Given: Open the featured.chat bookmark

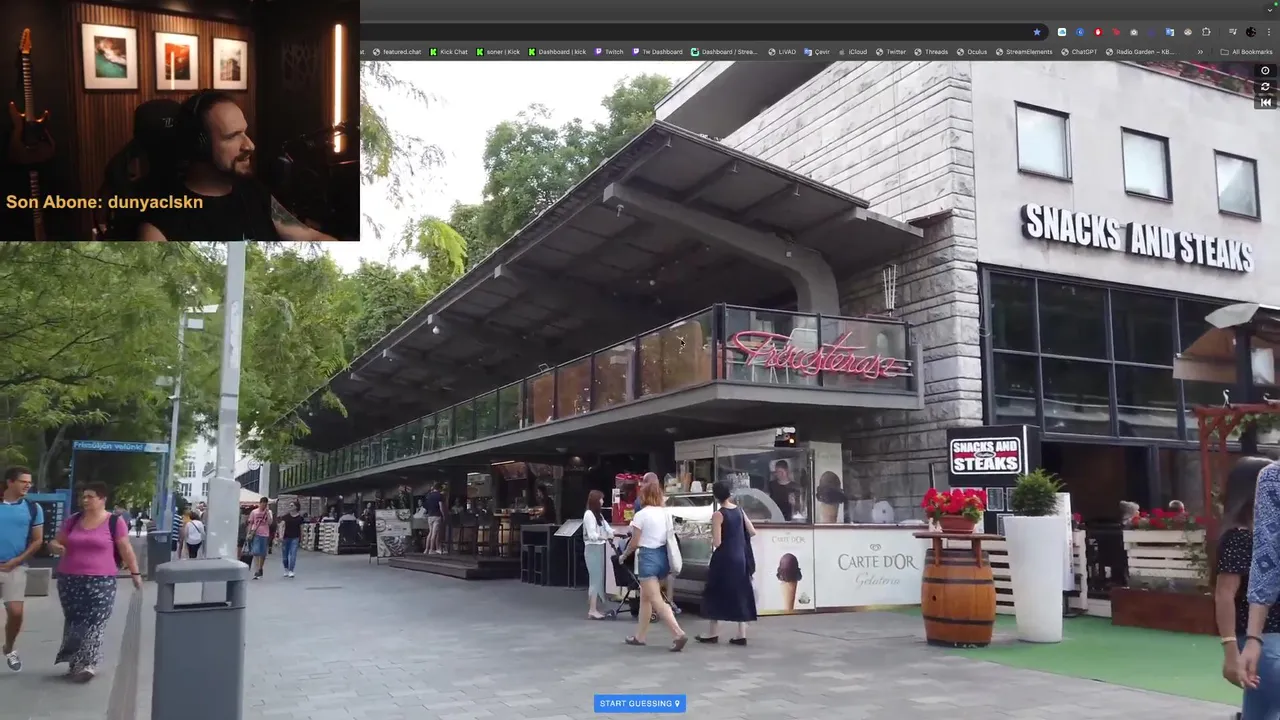Looking at the screenshot, I should coord(397,52).
